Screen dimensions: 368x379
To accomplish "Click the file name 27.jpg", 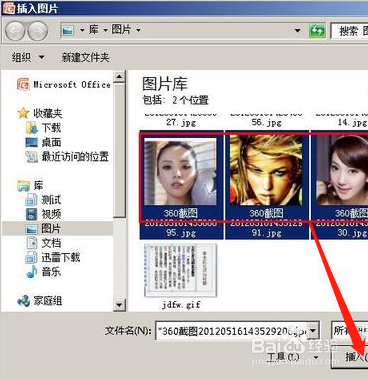I will [181, 123].
